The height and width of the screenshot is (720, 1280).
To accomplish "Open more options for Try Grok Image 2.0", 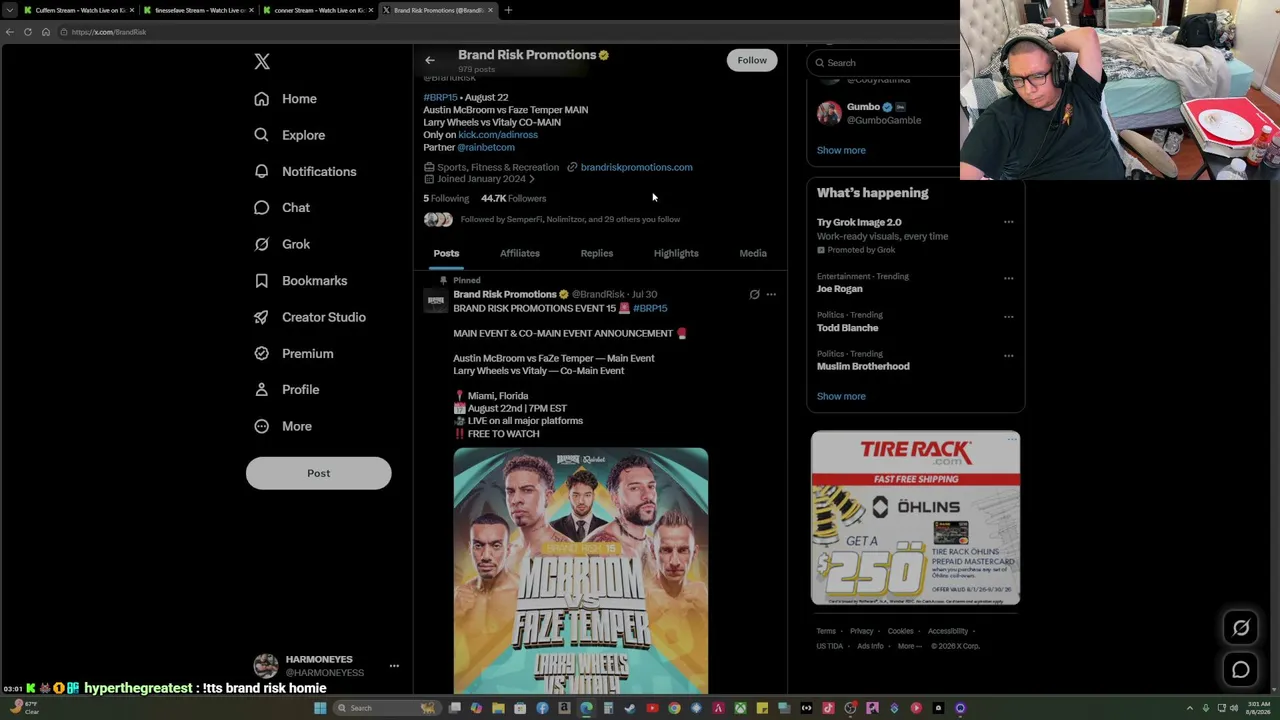I will [1008, 222].
